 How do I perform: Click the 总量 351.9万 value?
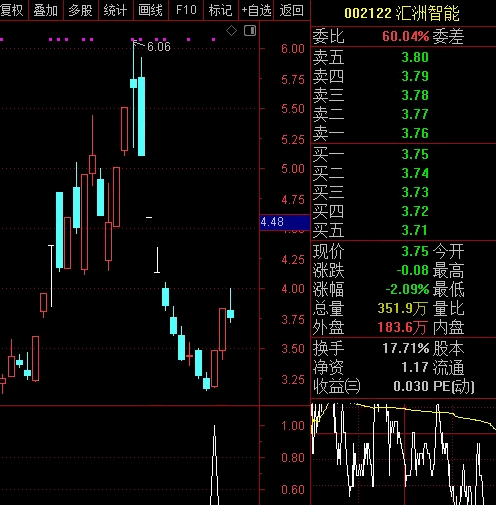402,308
